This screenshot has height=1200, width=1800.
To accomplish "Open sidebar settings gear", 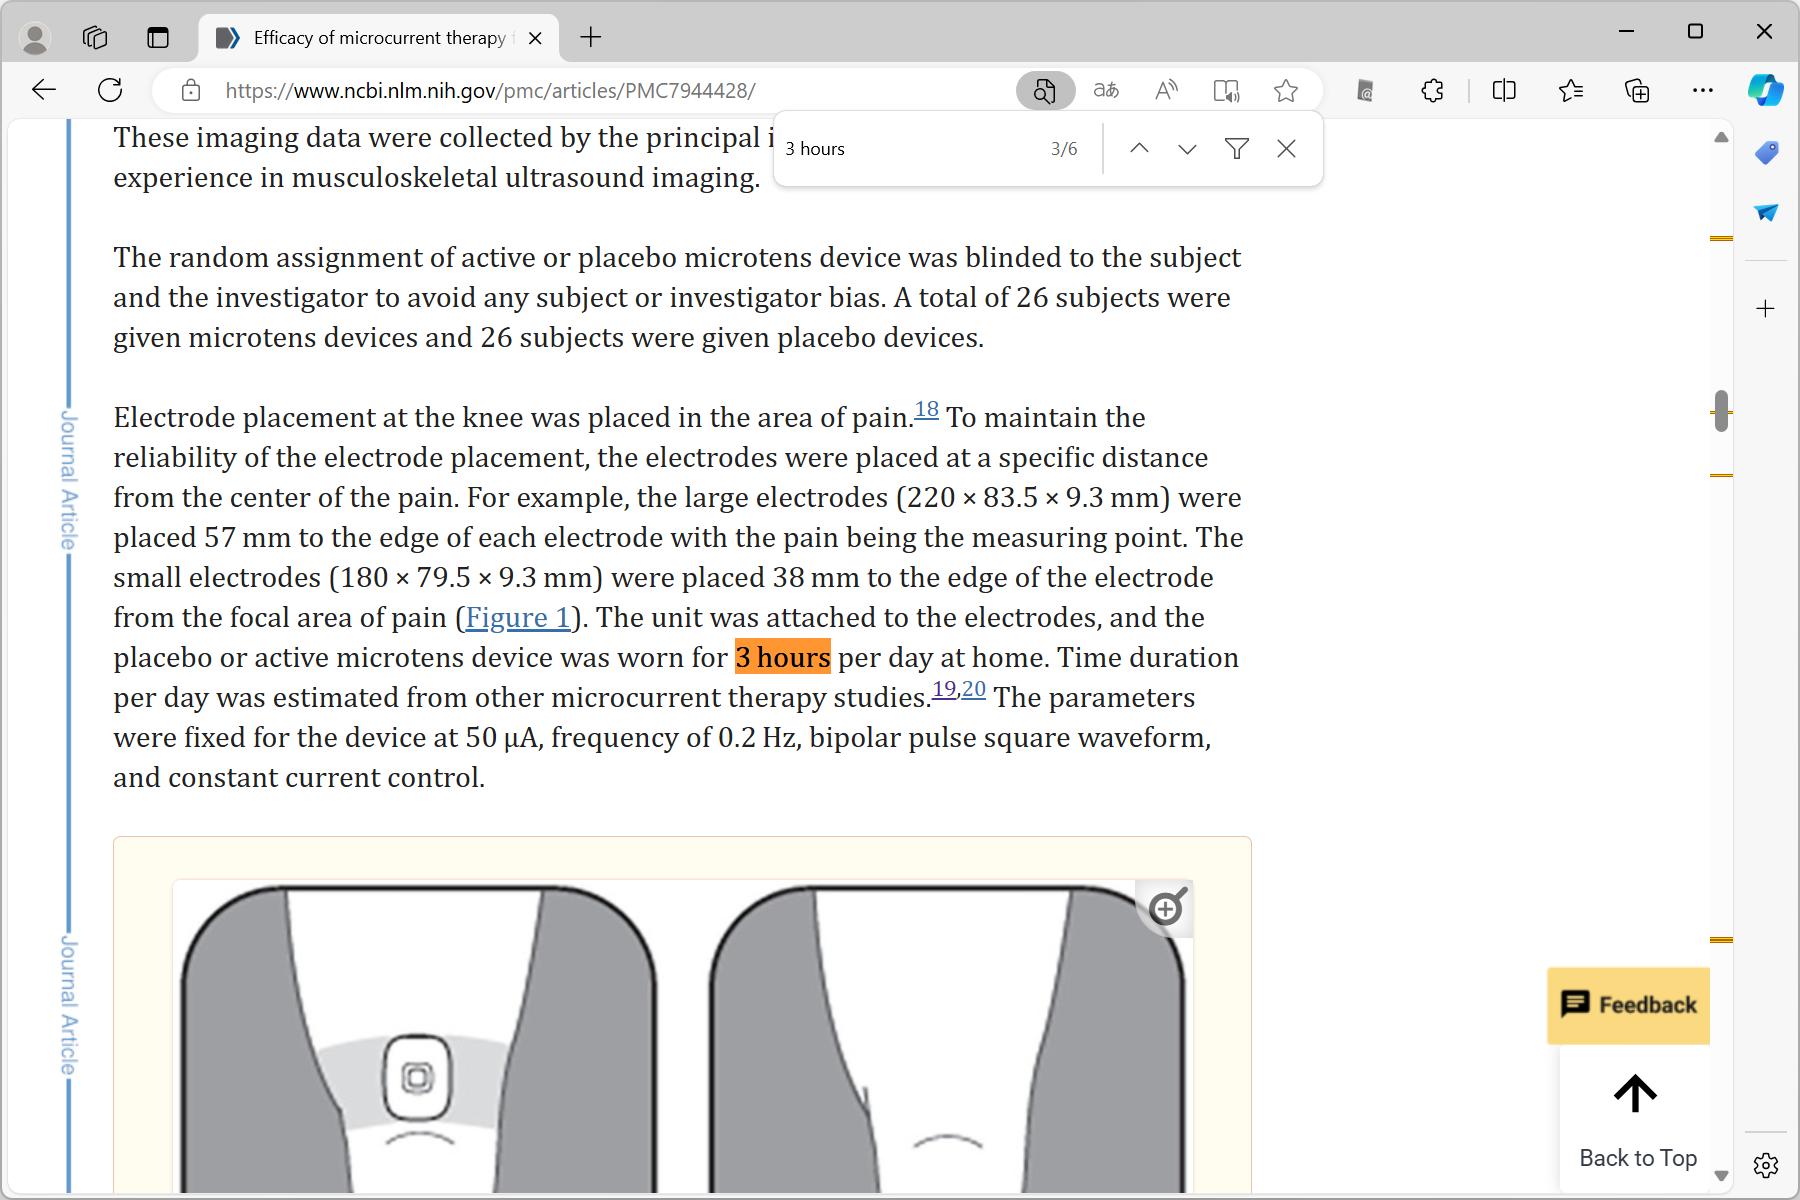I will tap(1766, 1165).
